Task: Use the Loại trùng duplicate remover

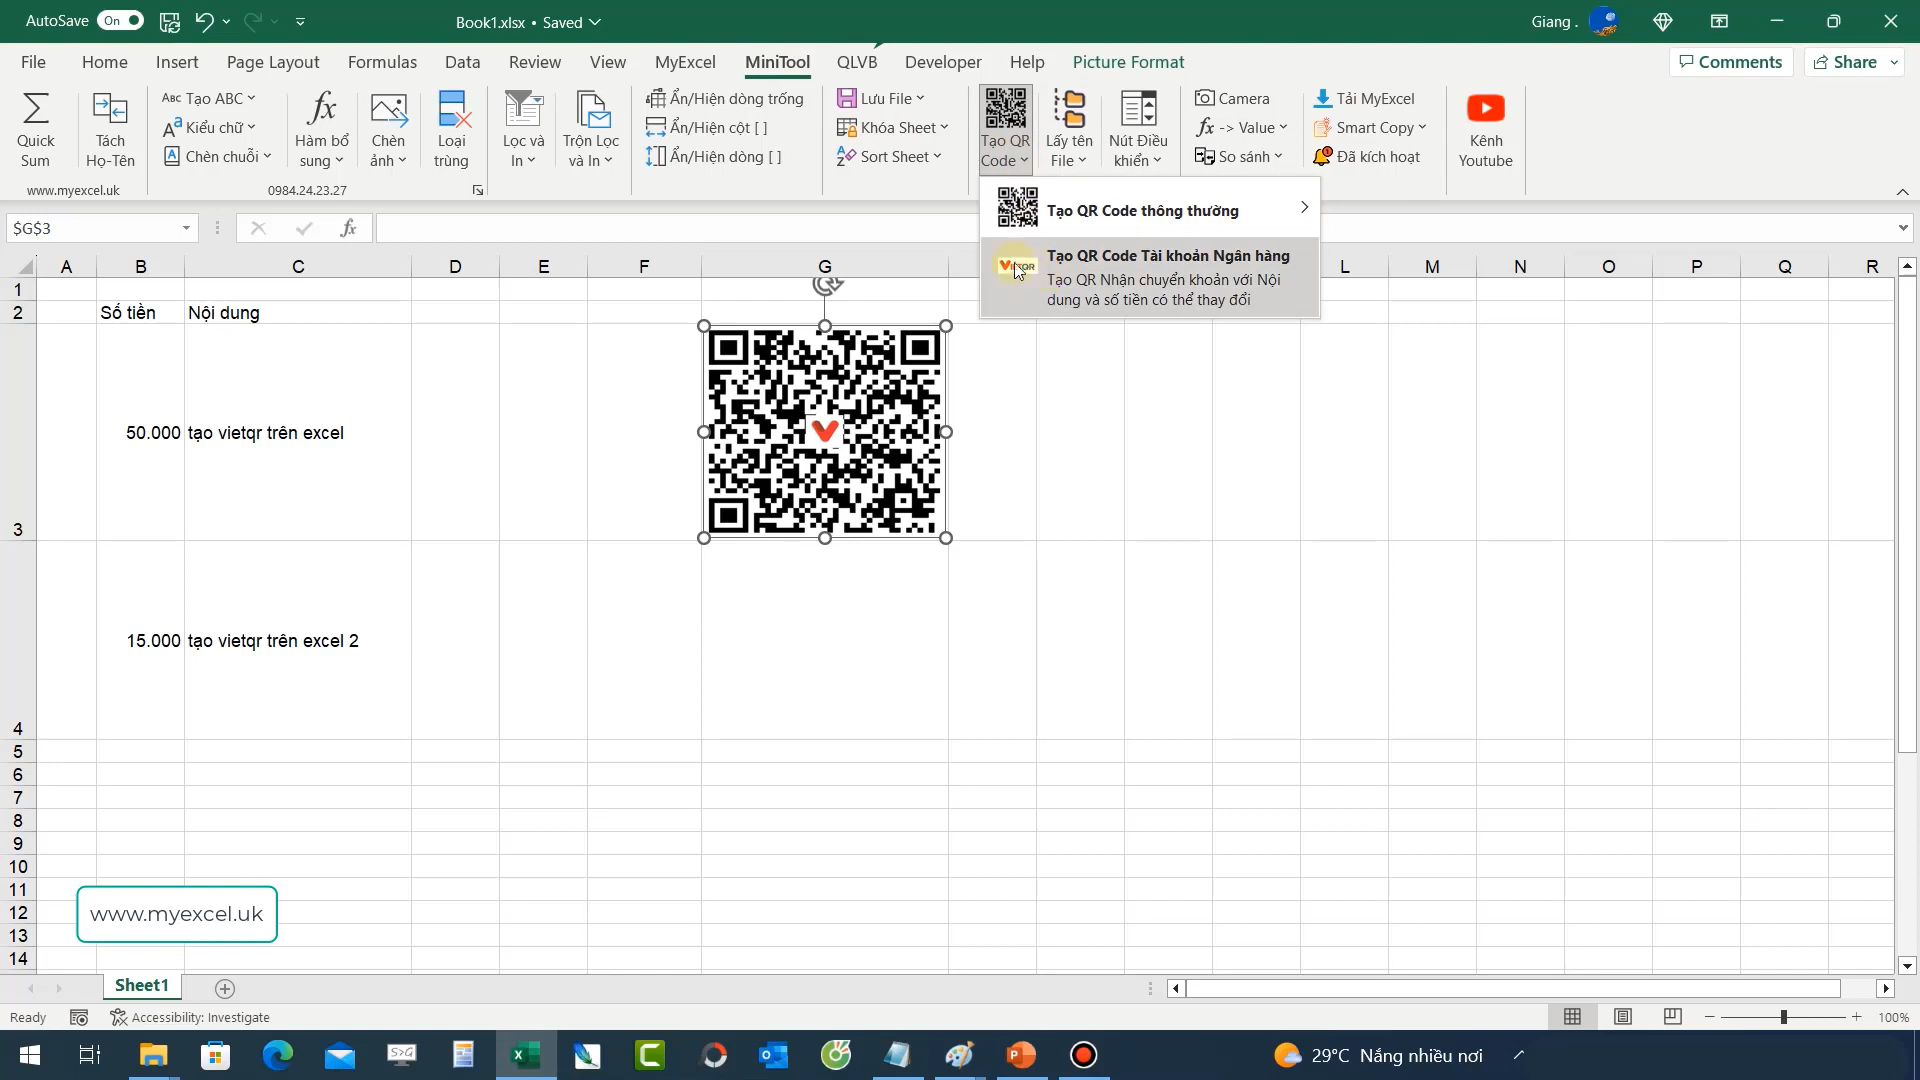Action: point(452,128)
